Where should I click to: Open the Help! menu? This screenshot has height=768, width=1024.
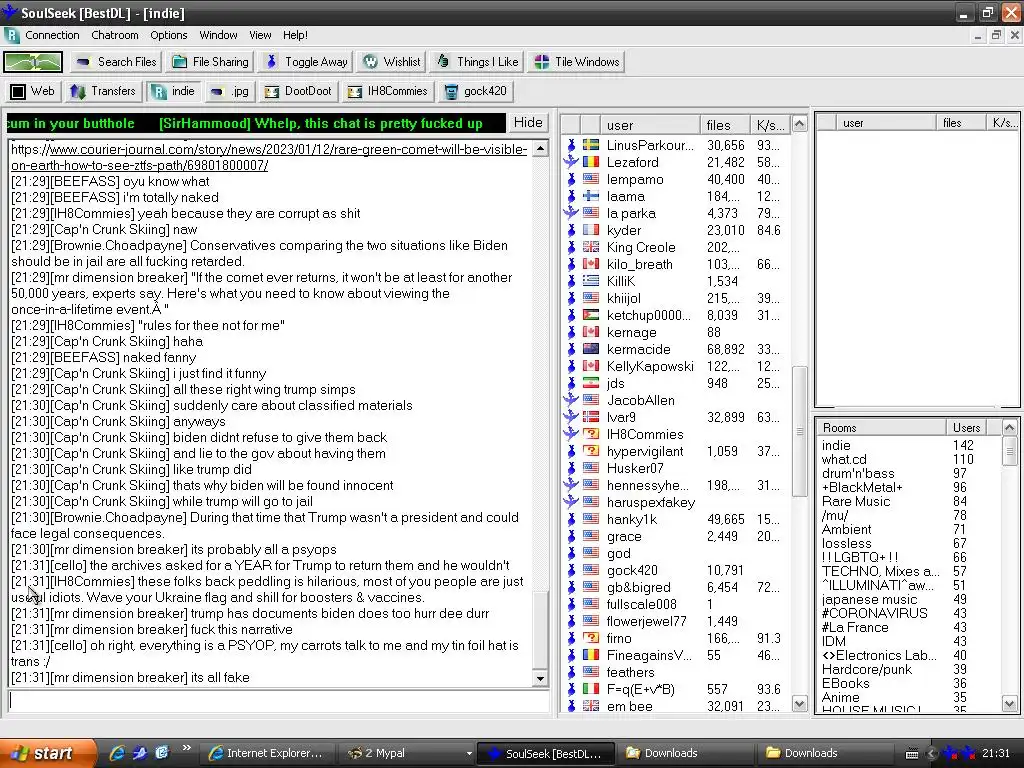[x=295, y=35]
